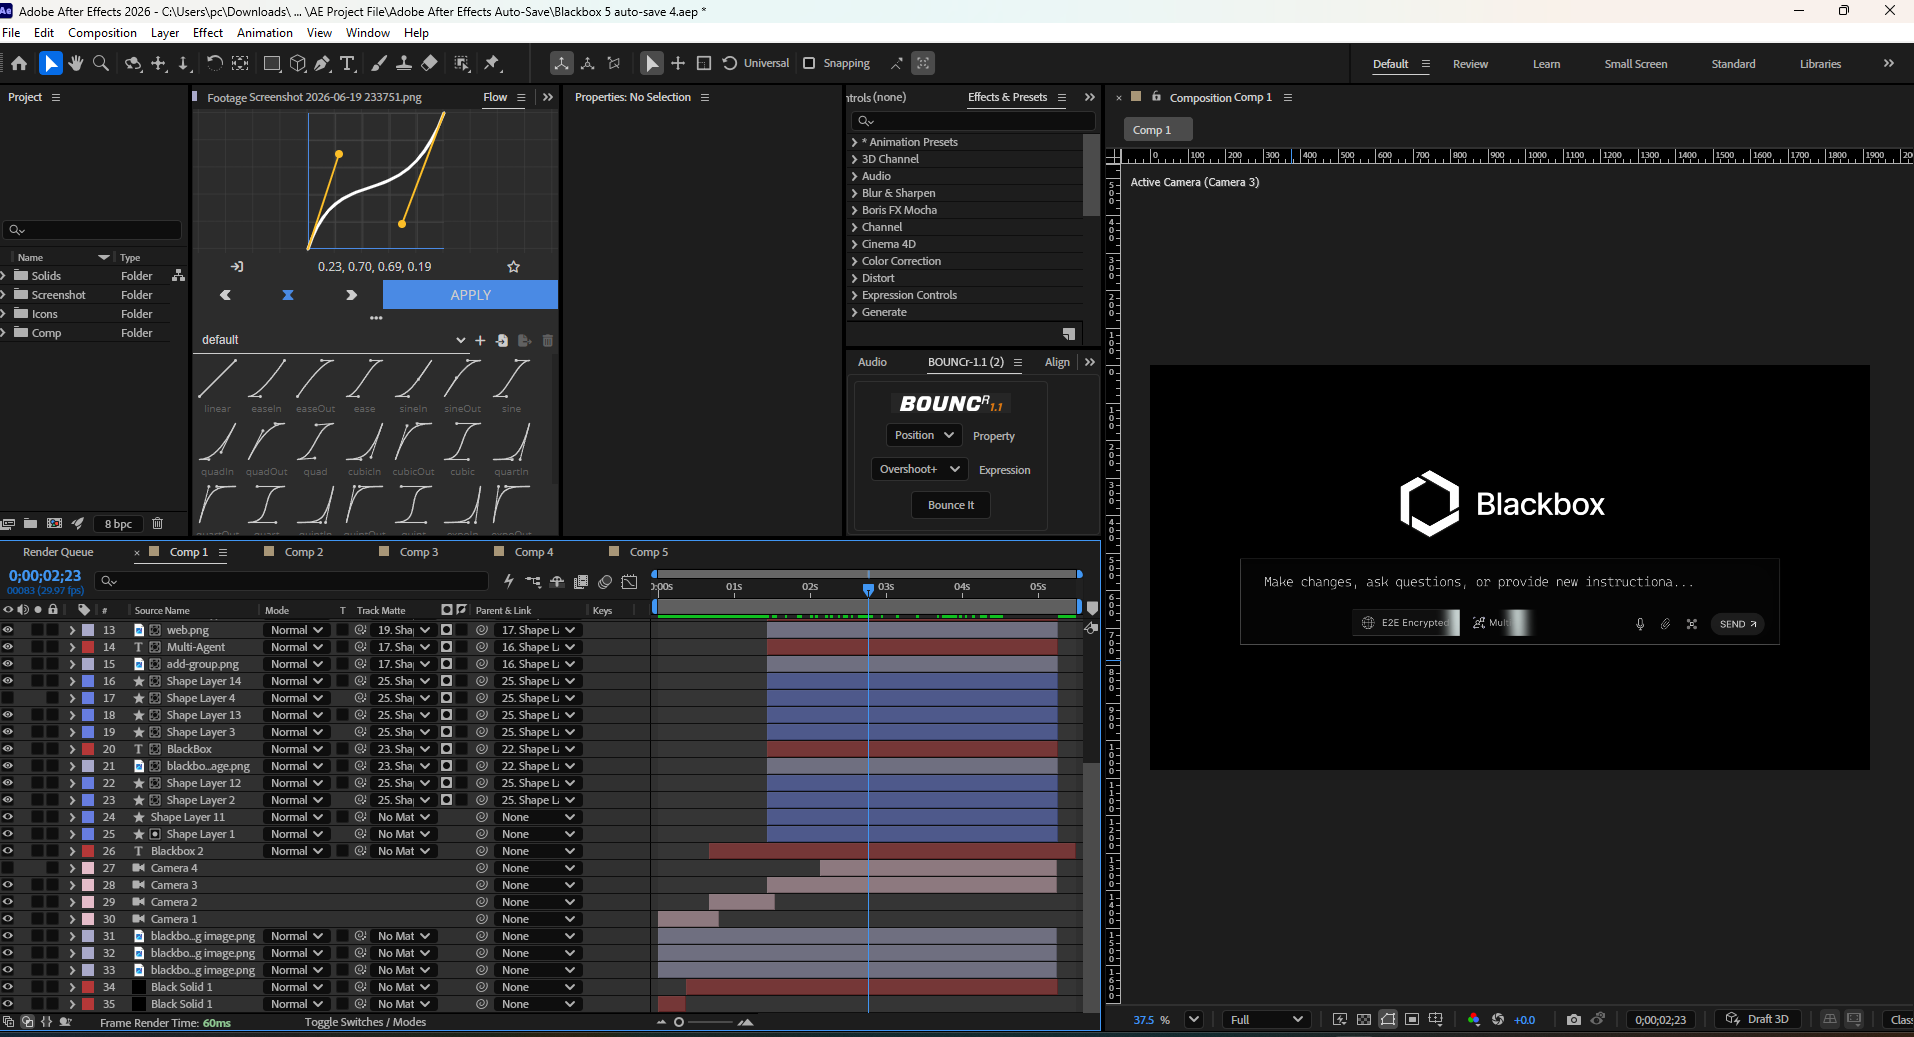Hide the web.png layer with eye toggle

click(8, 630)
